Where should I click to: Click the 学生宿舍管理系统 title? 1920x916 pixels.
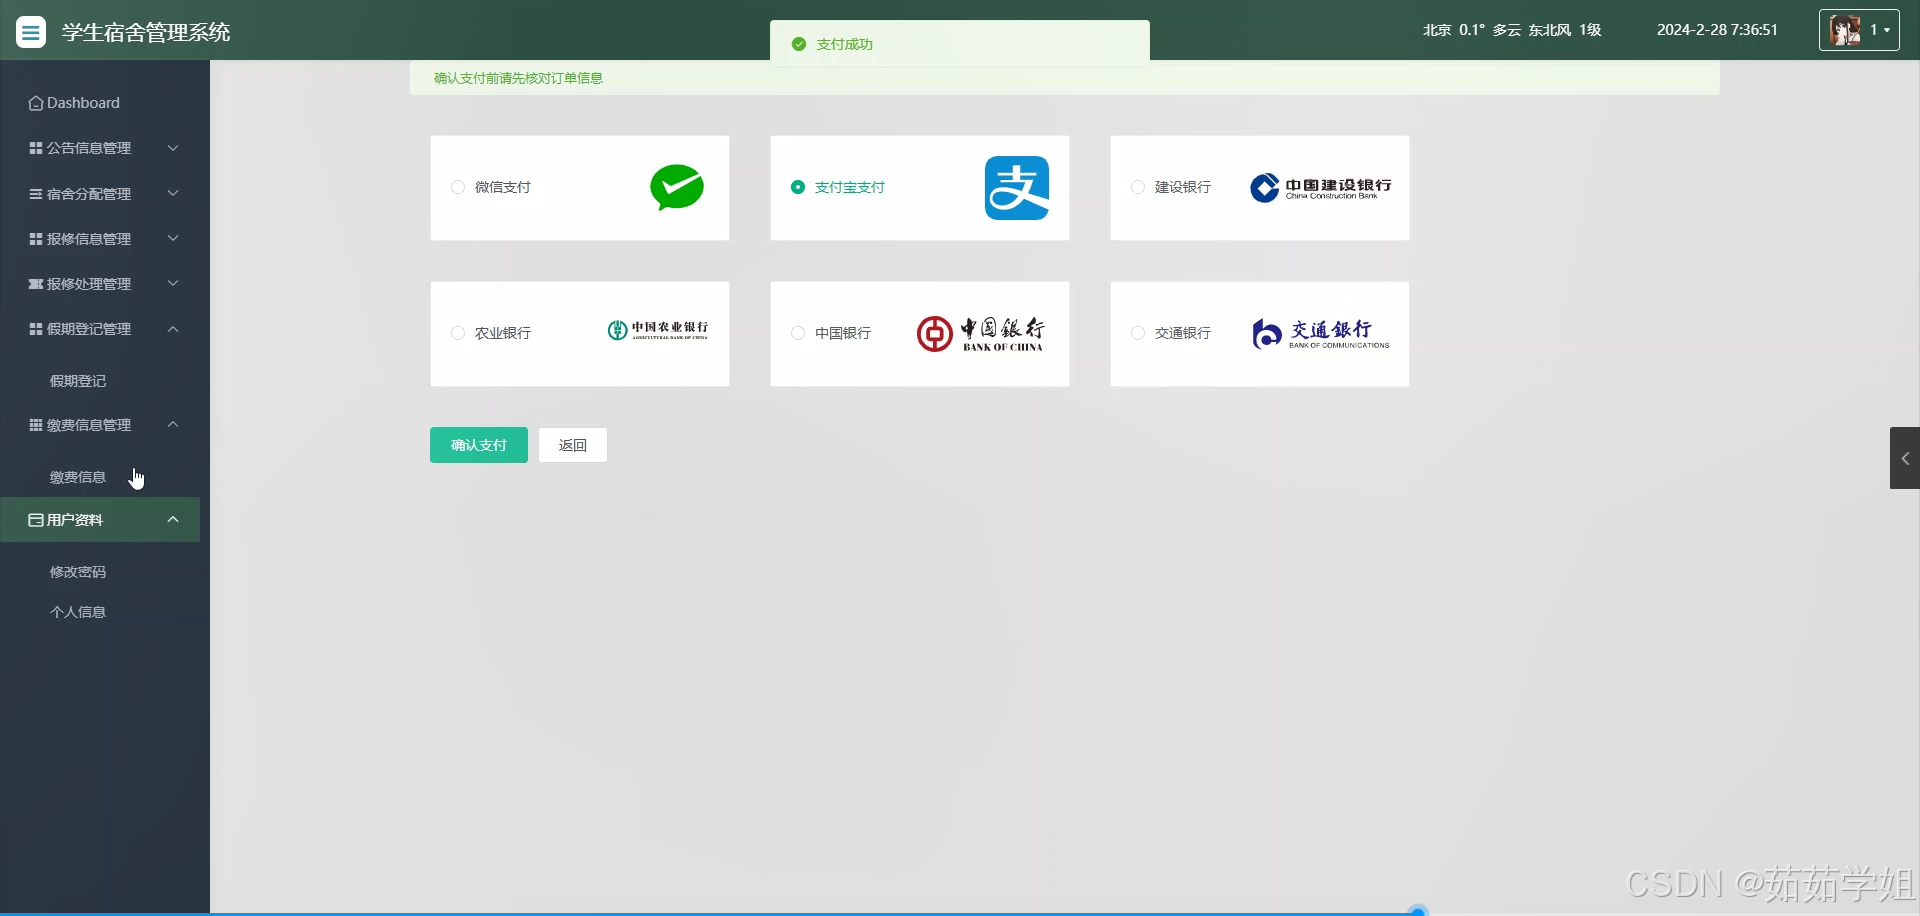tap(146, 32)
